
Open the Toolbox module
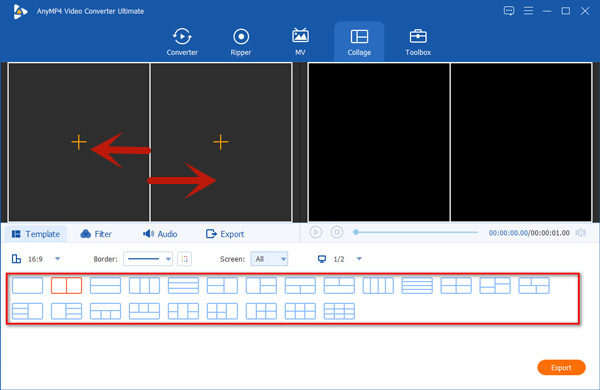[x=418, y=42]
